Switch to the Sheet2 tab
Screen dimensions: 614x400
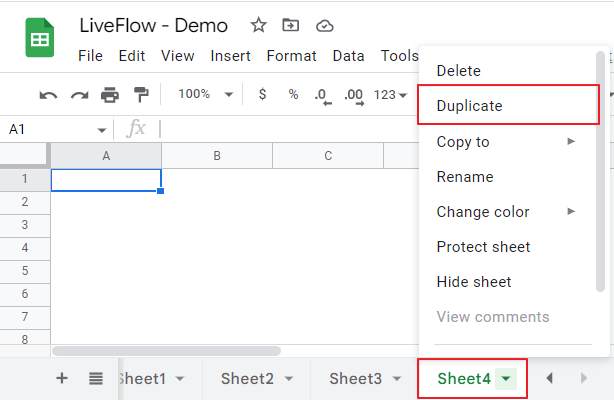247,379
